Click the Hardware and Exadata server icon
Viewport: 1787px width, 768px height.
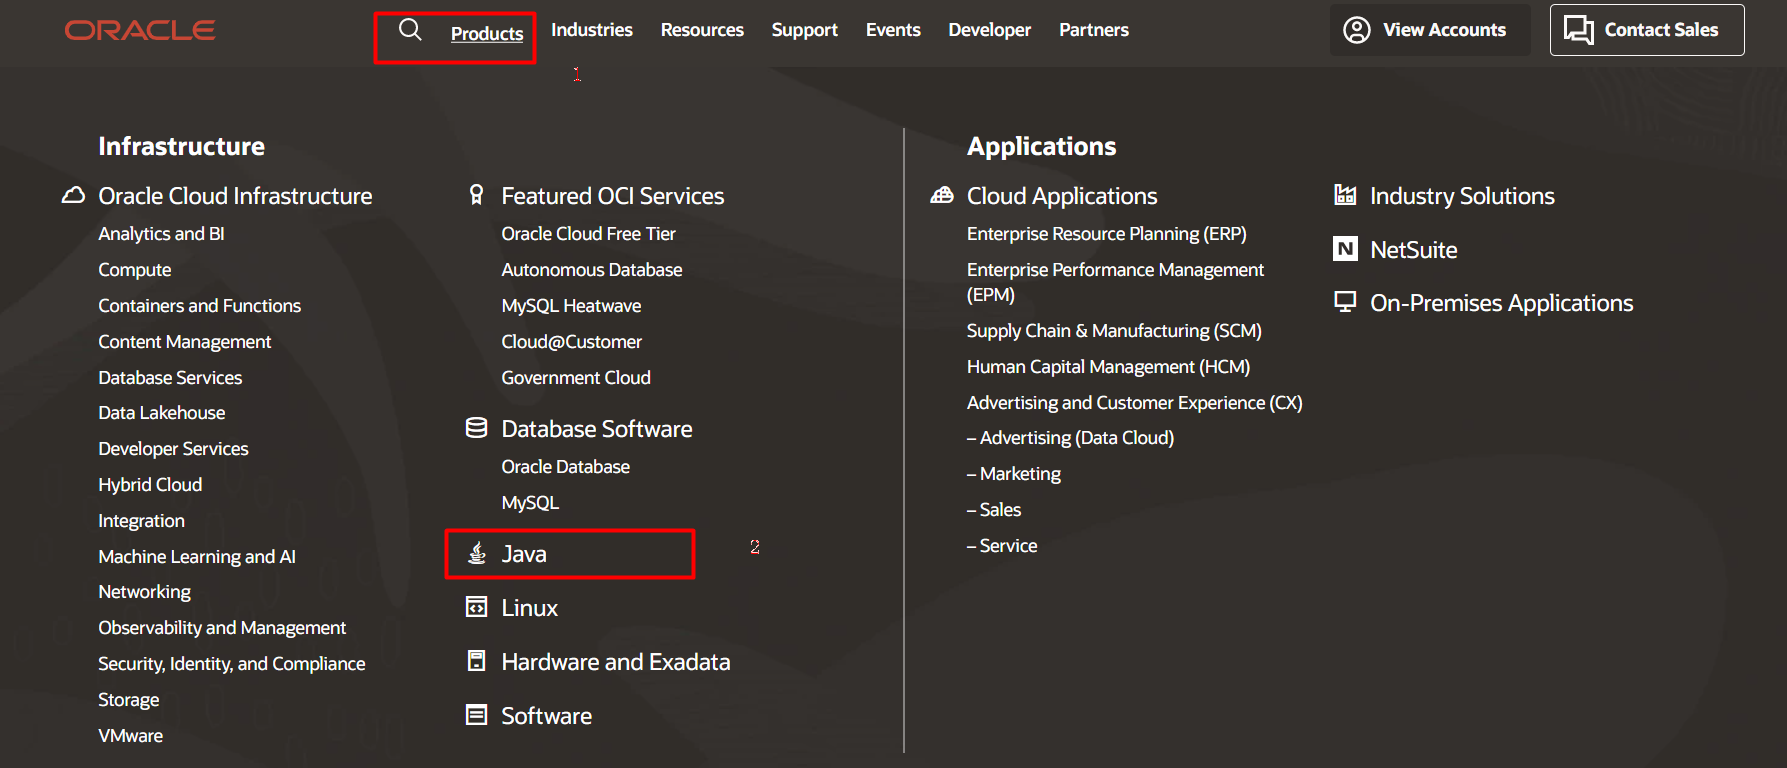coord(477,661)
